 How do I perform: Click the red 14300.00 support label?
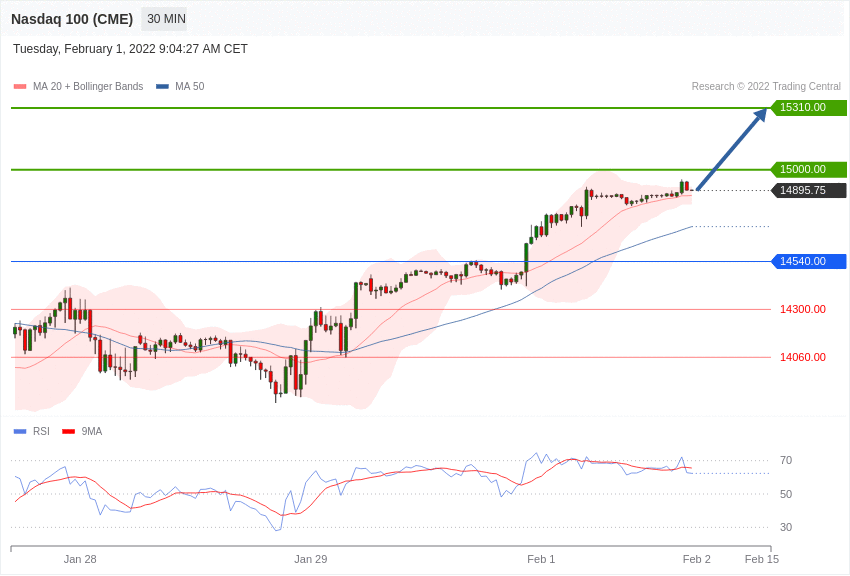(x=803, y=309)
